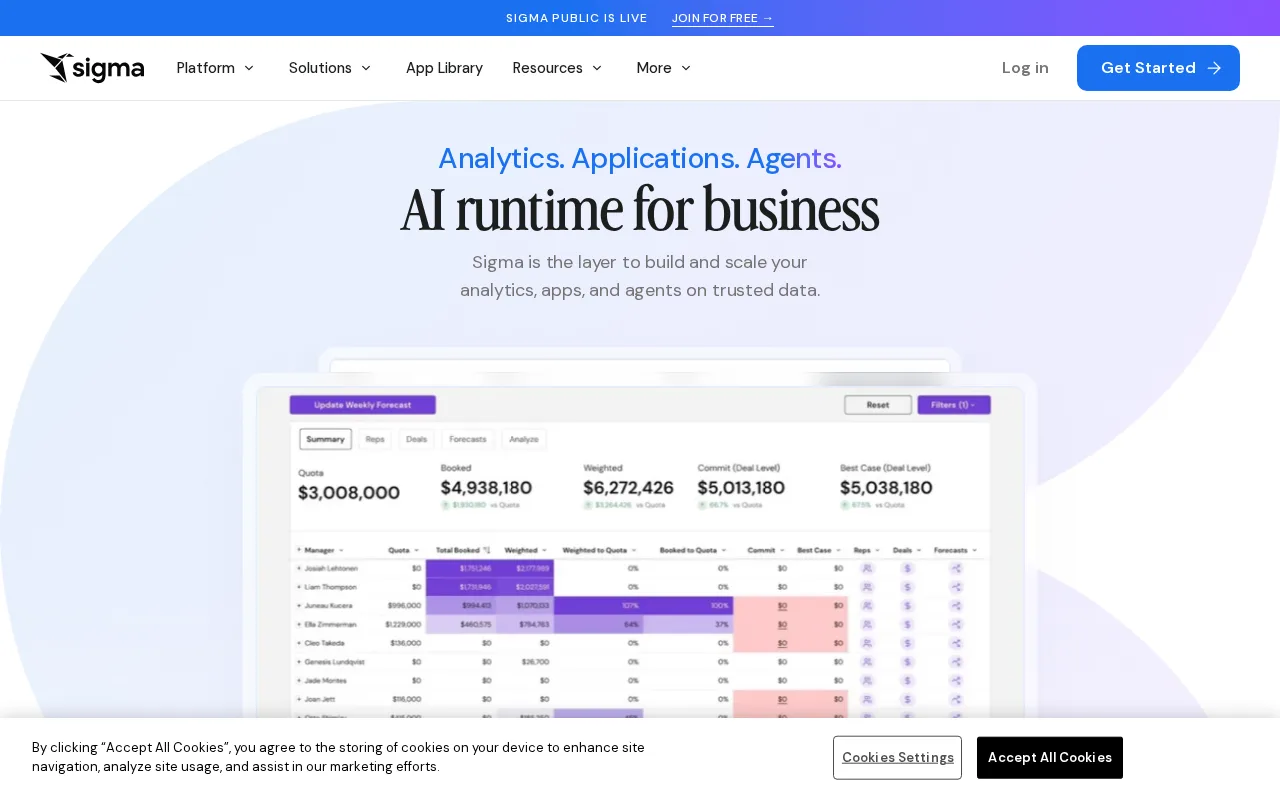Click the Forecasts icon for Juneau Kucera

coord(956,605)
